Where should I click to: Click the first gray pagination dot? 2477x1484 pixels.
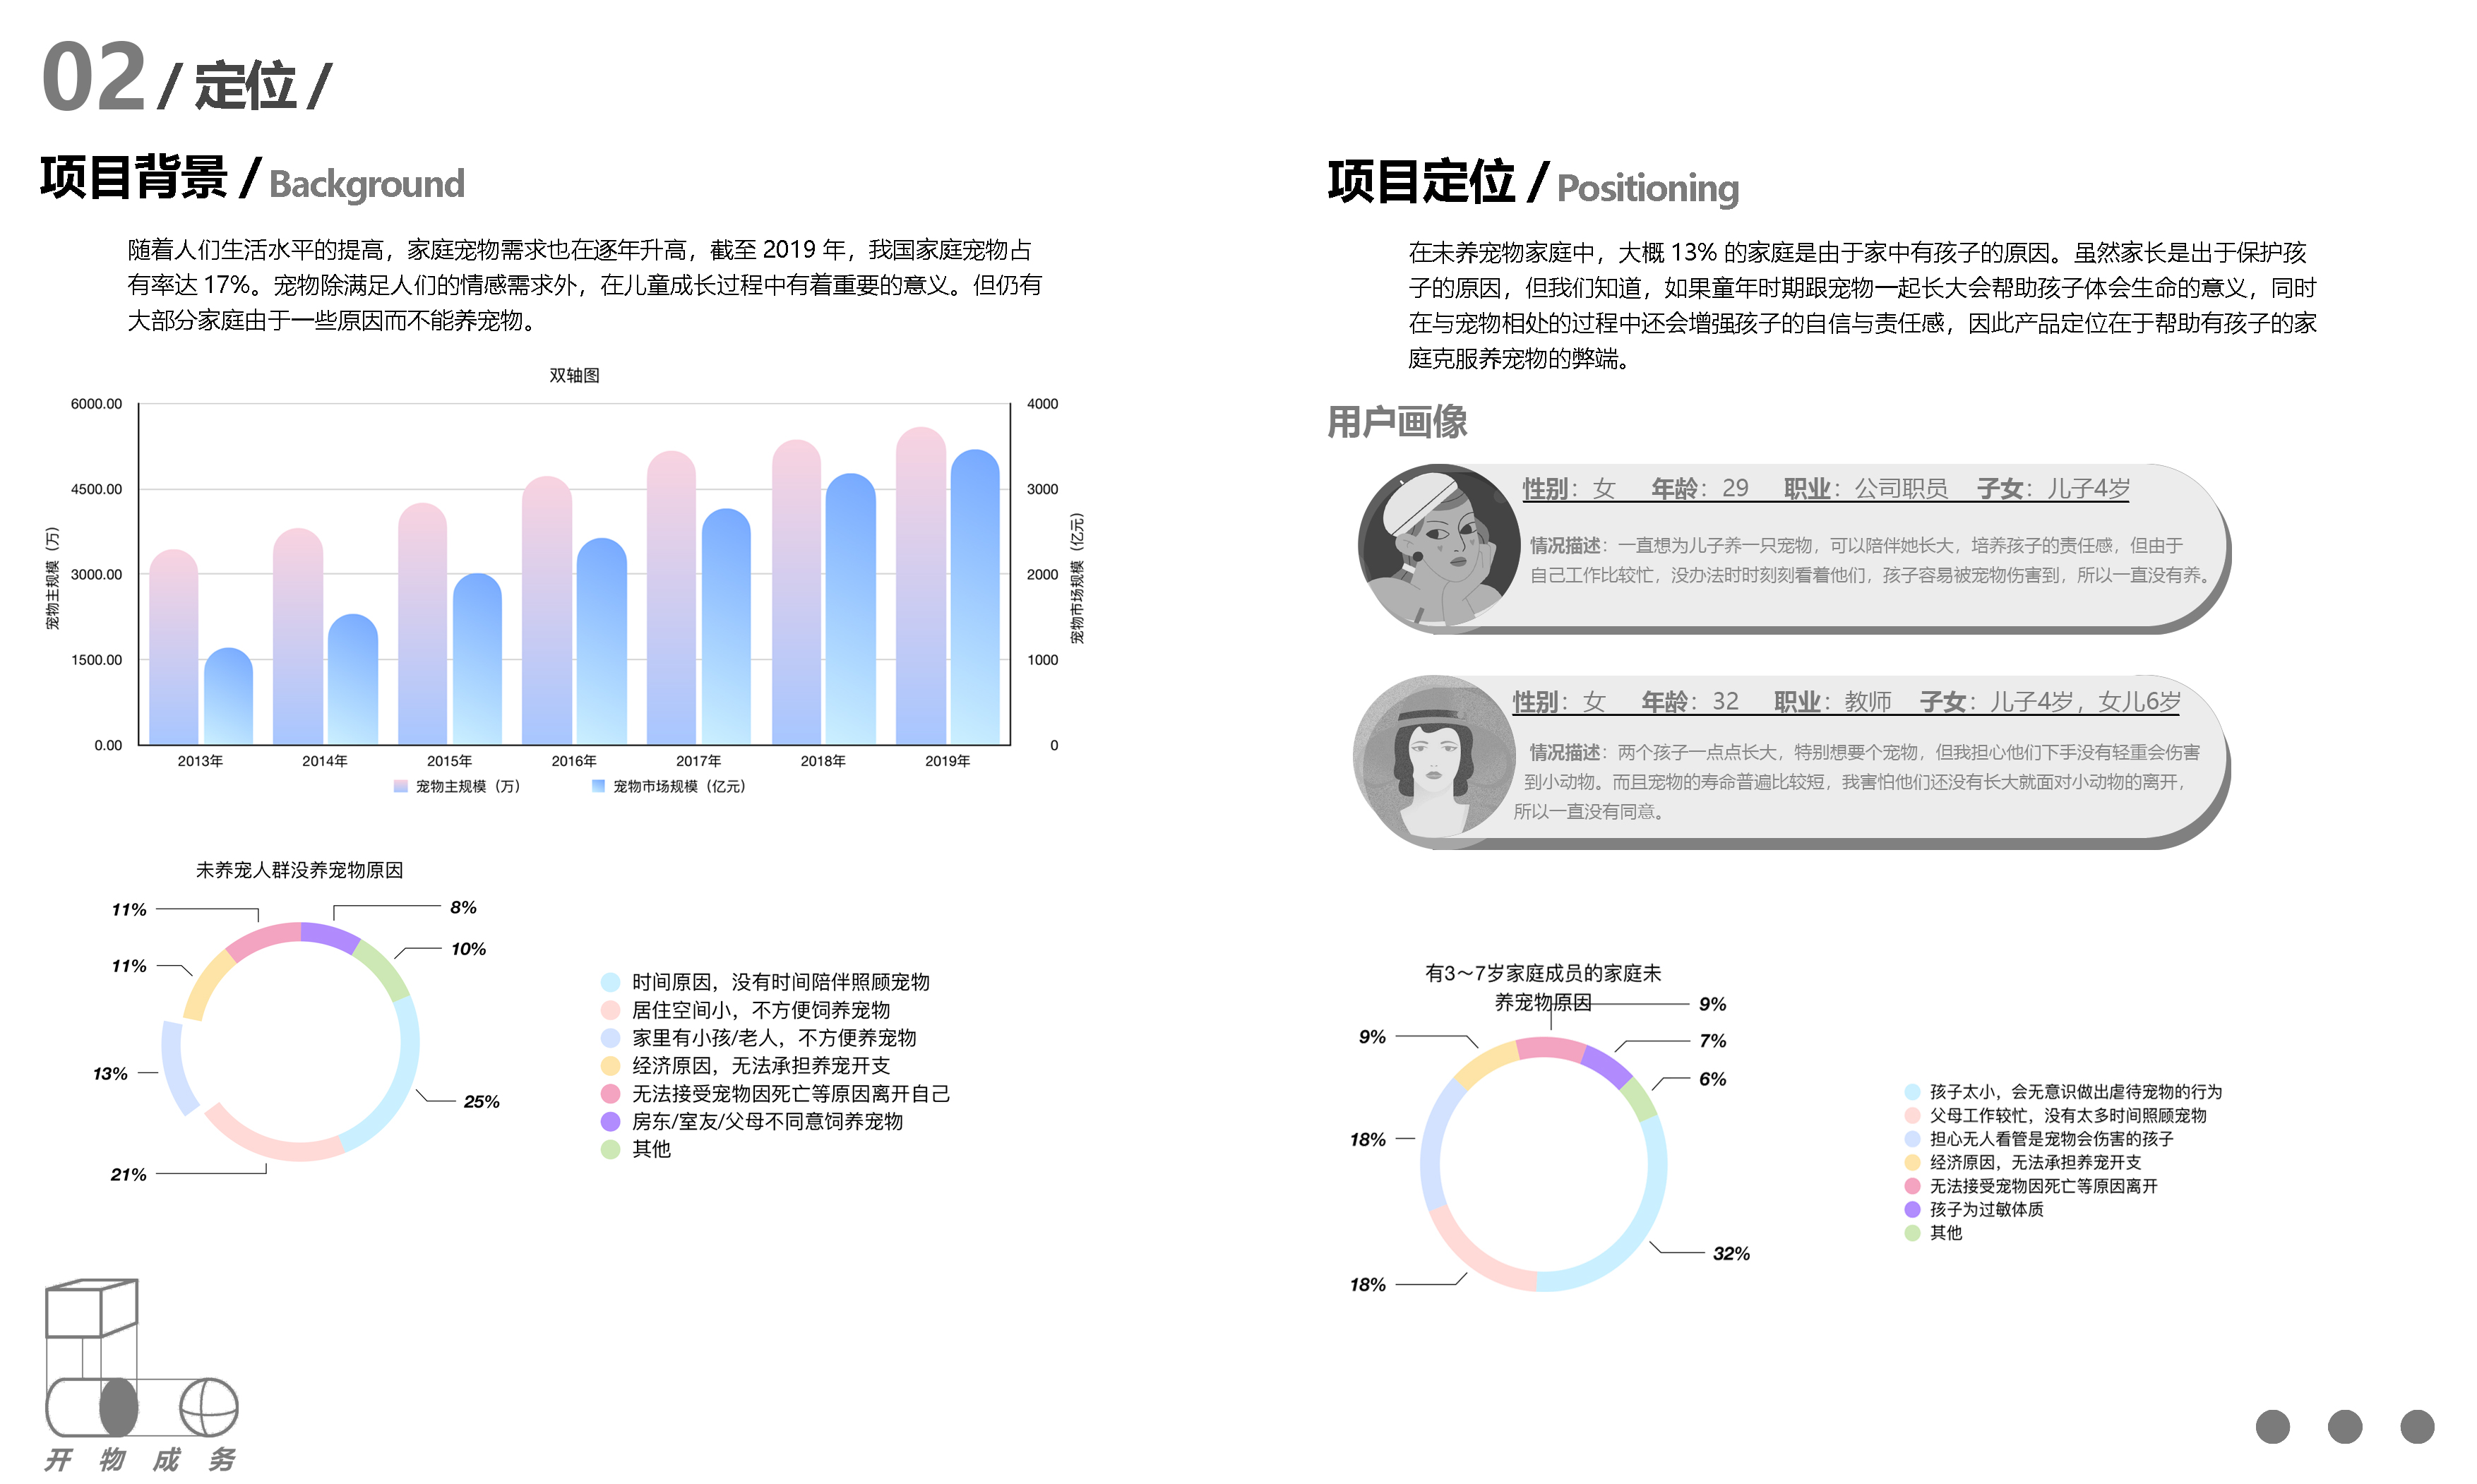2272,1426
